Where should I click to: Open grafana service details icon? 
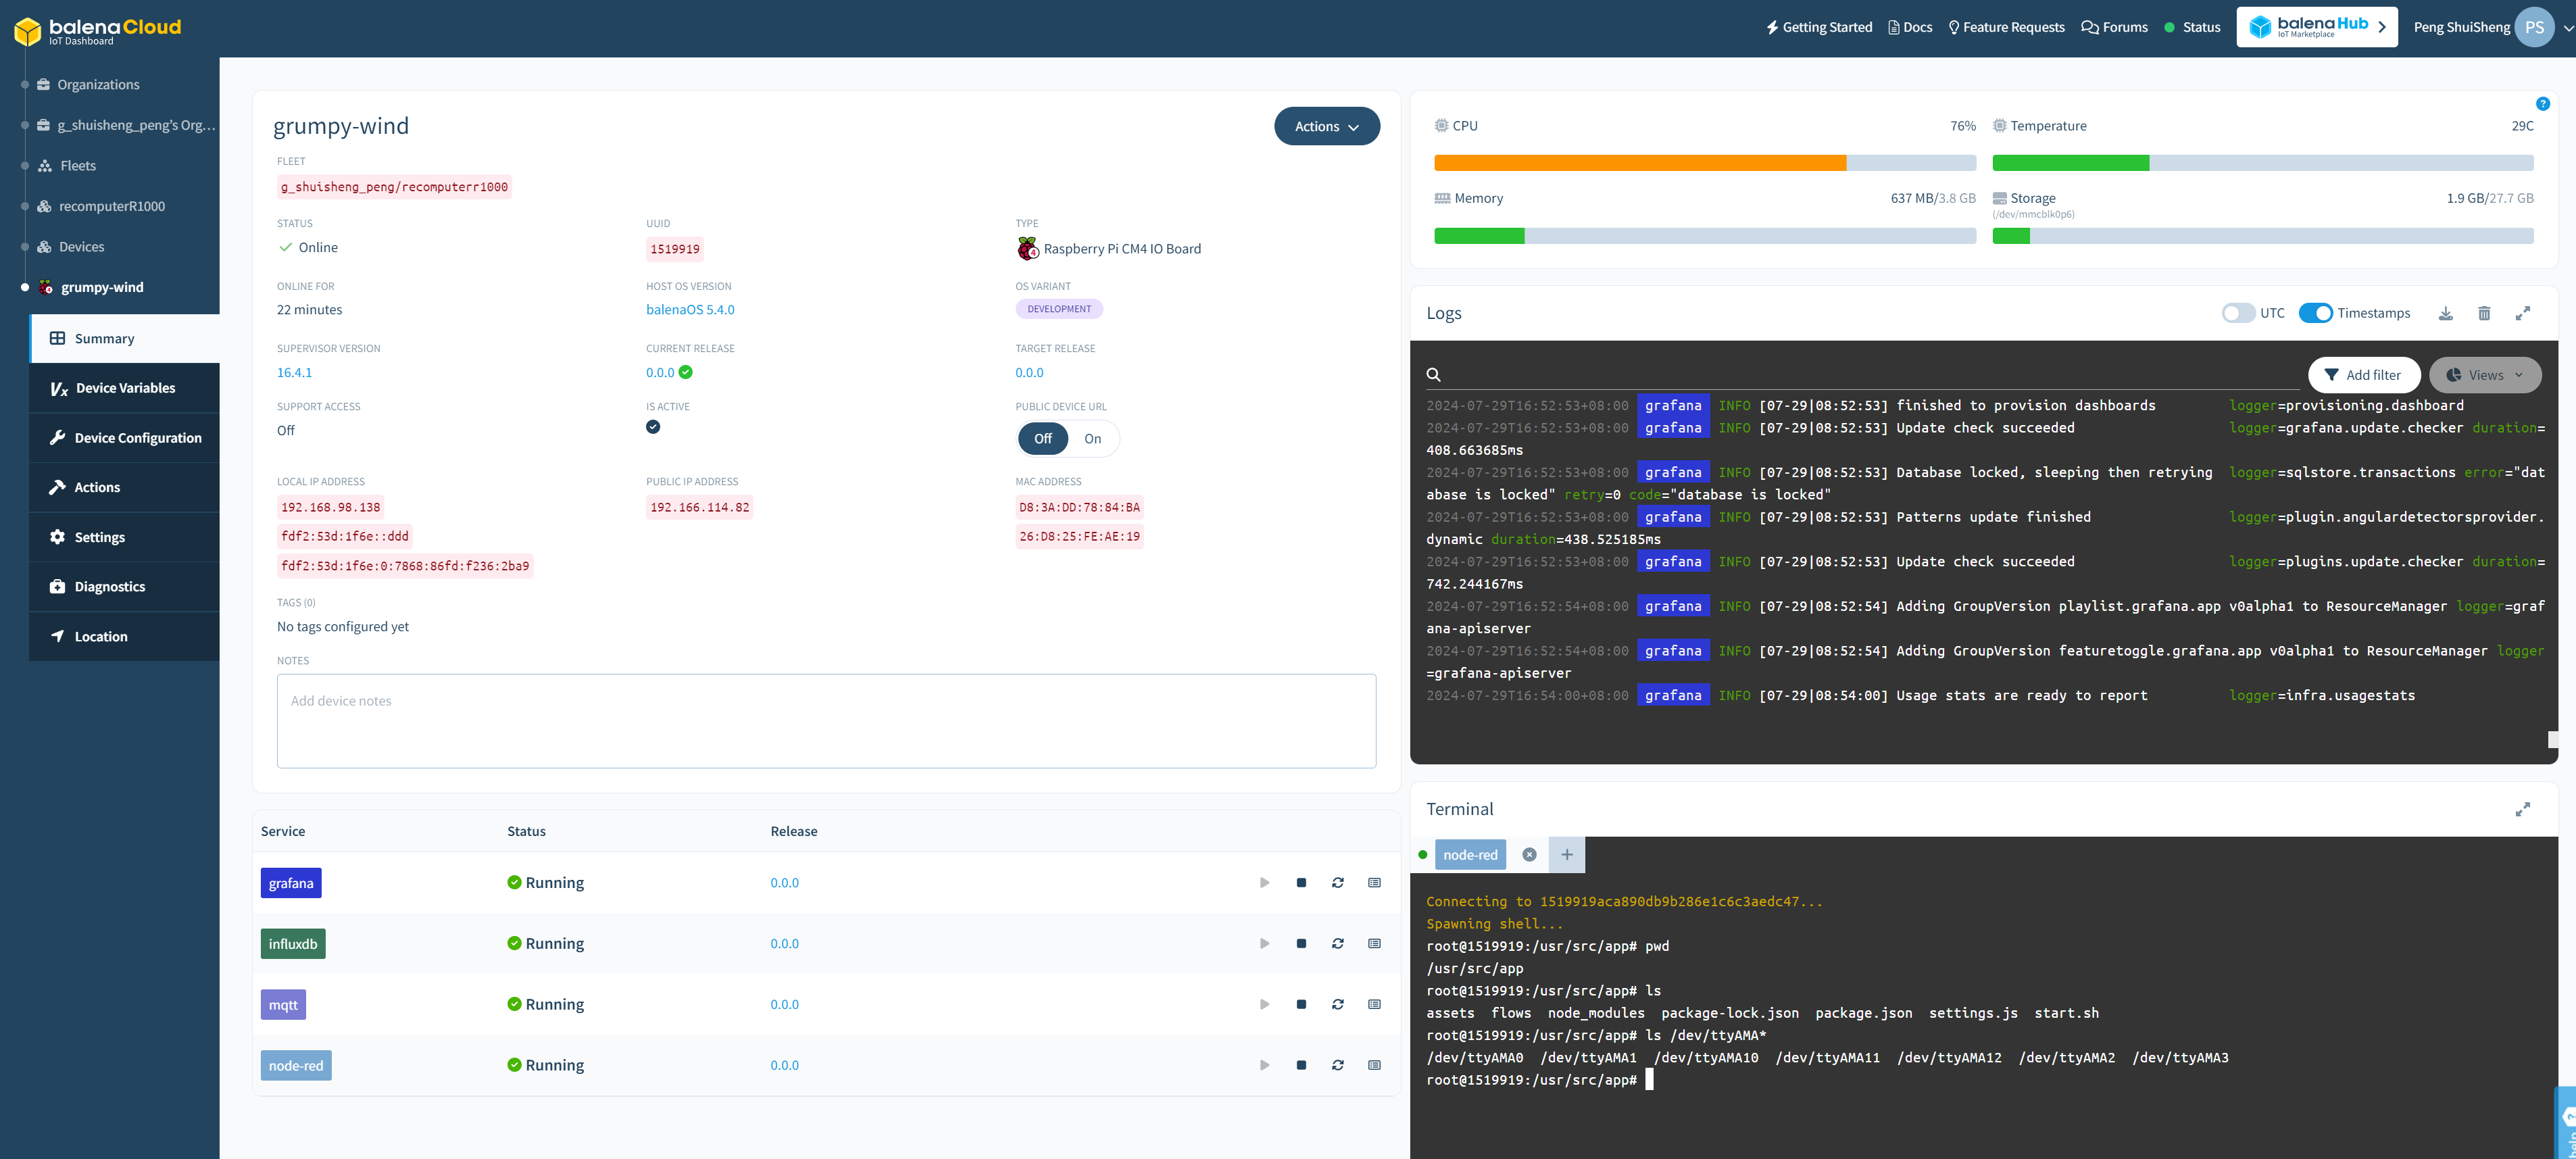point(1375,883)
